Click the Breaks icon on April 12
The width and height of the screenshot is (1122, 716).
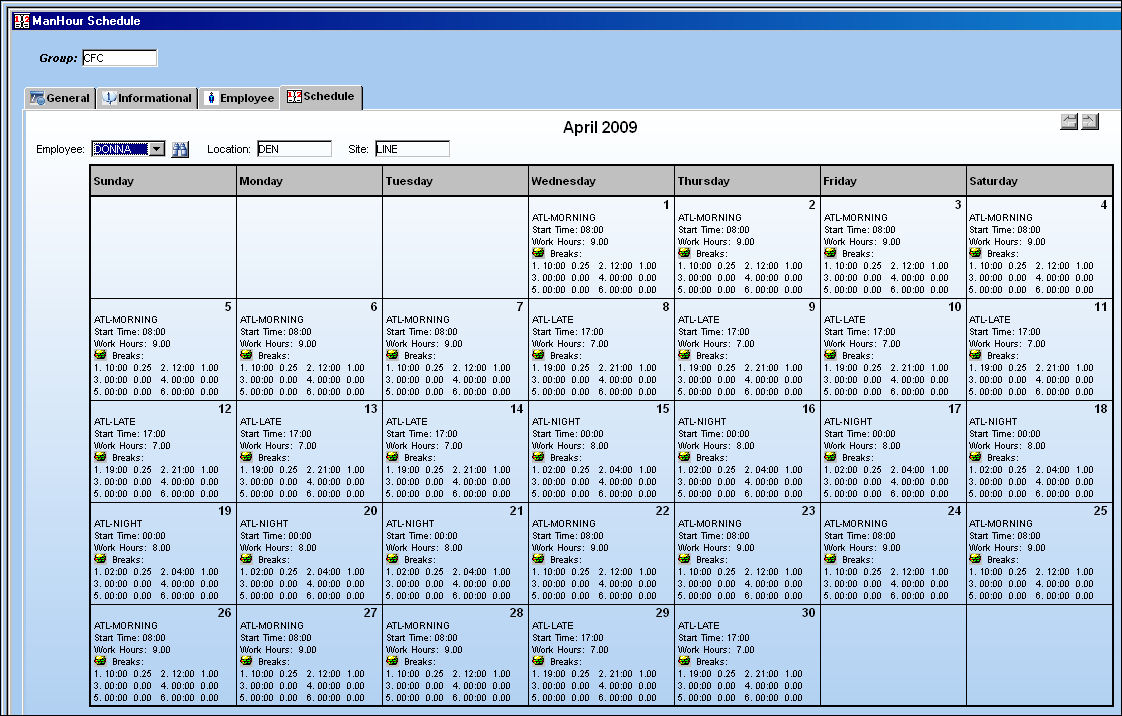(100, 457)
